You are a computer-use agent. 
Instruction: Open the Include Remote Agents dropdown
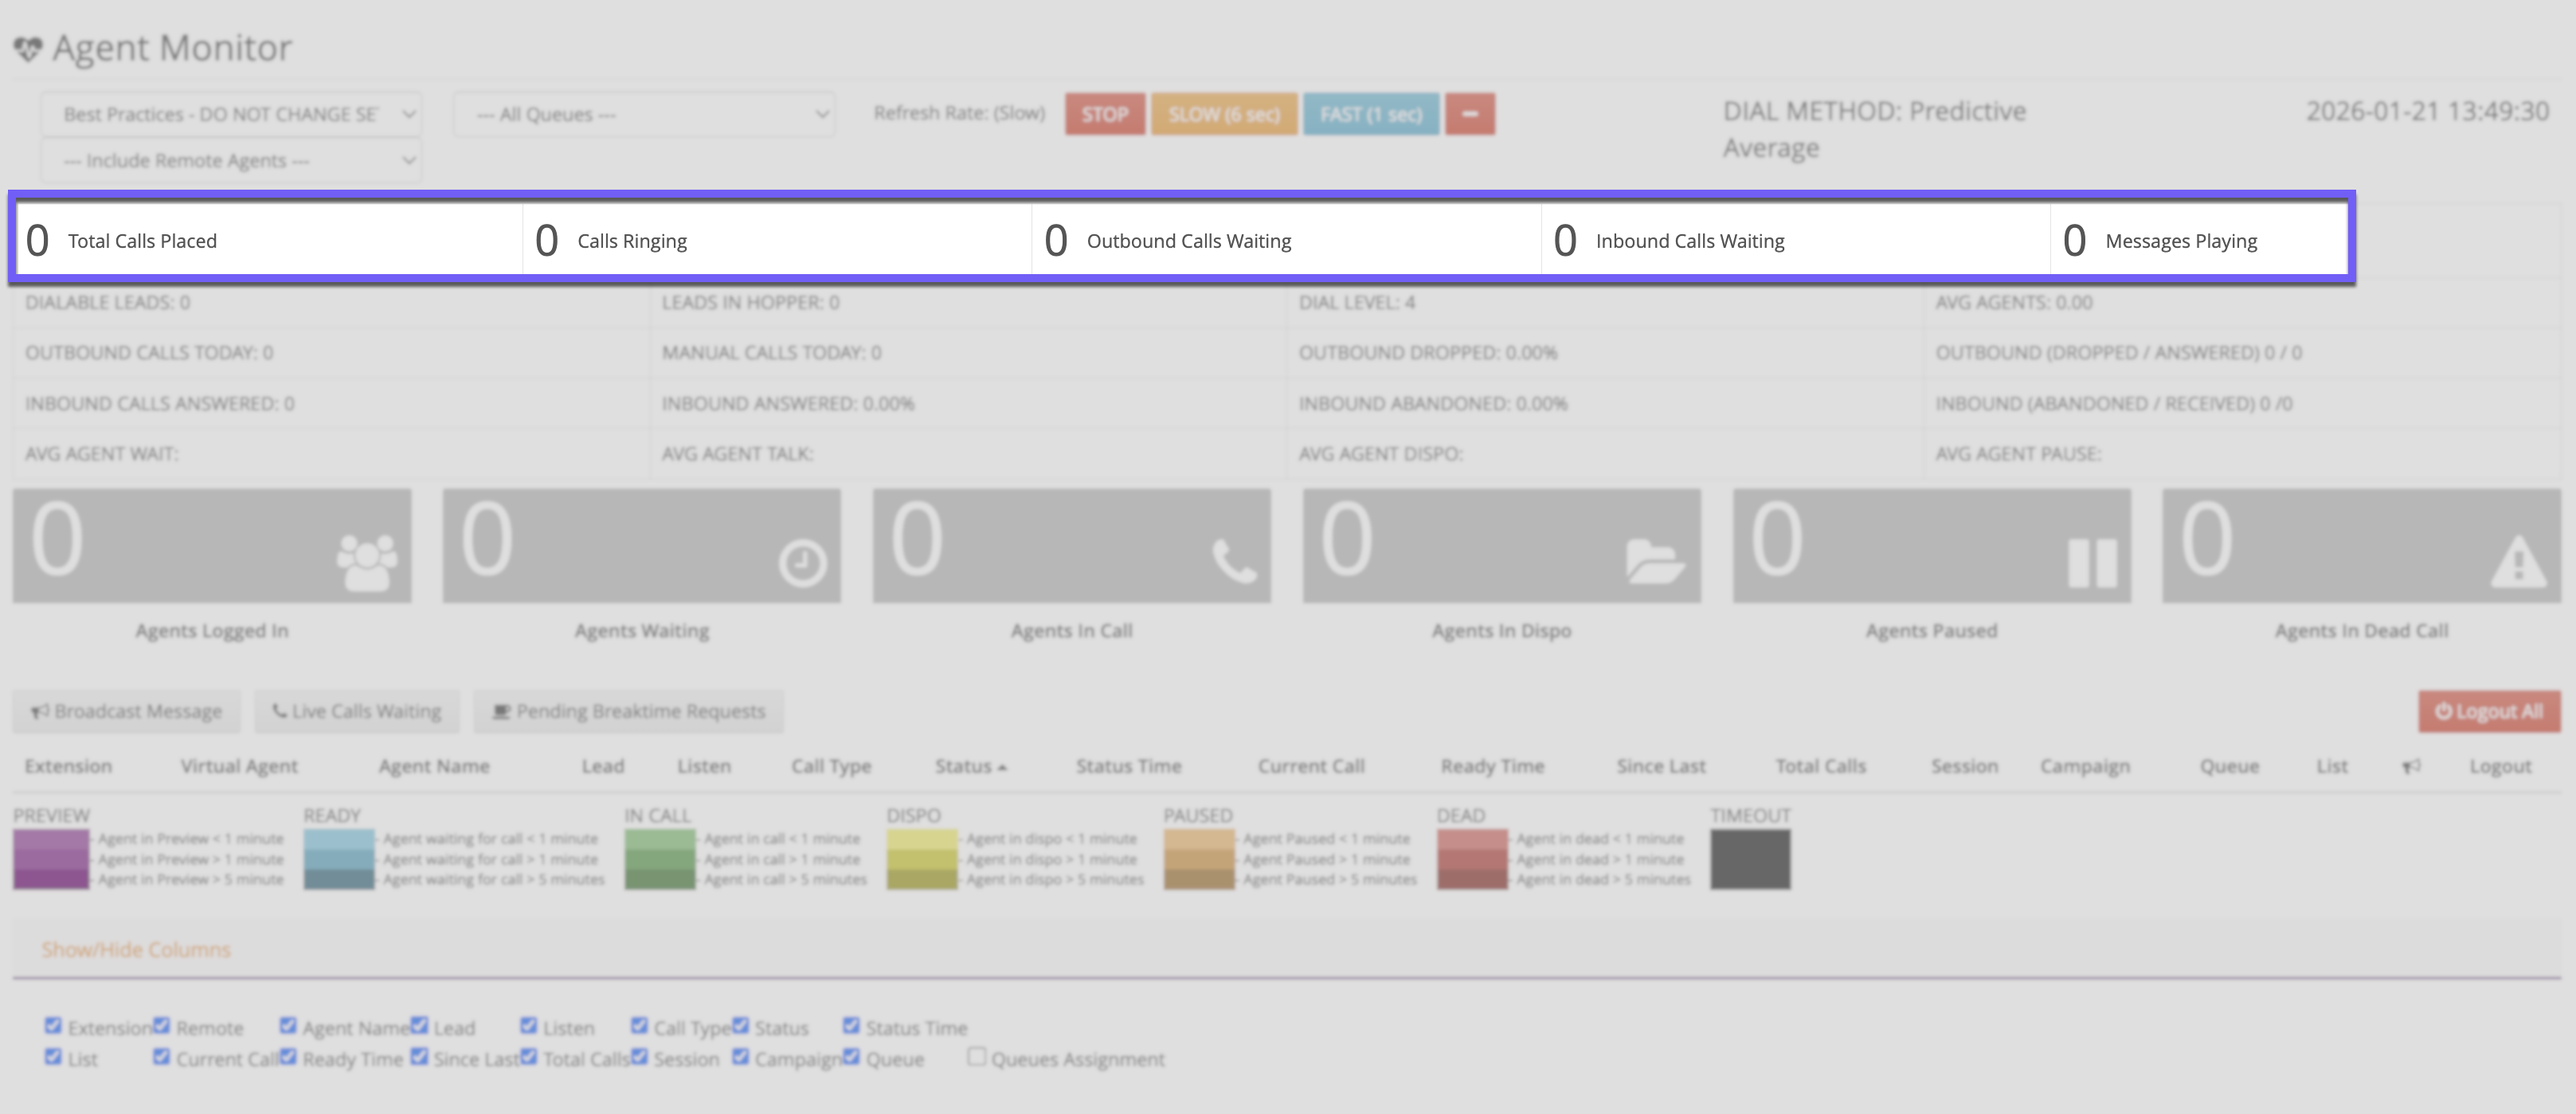point(231,160)
